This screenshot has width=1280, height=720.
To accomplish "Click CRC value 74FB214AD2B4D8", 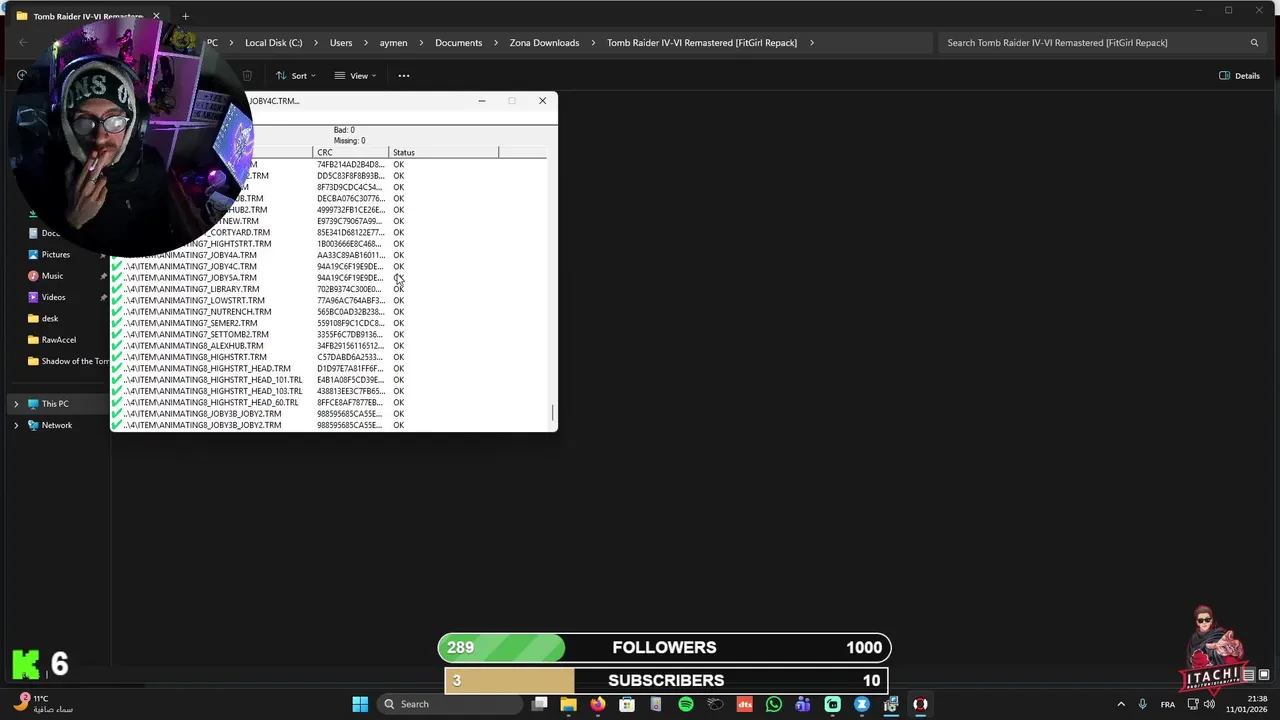I will click(350, 164).
